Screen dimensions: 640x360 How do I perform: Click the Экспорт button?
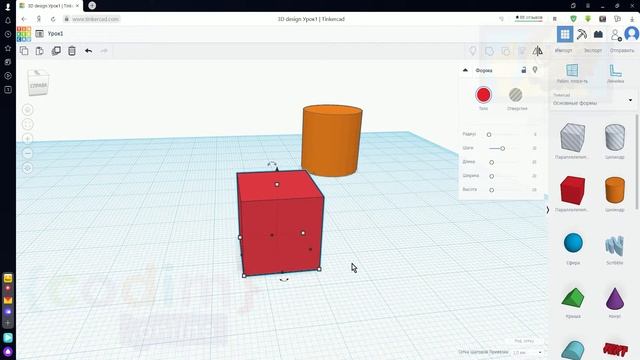pos(593,51)
